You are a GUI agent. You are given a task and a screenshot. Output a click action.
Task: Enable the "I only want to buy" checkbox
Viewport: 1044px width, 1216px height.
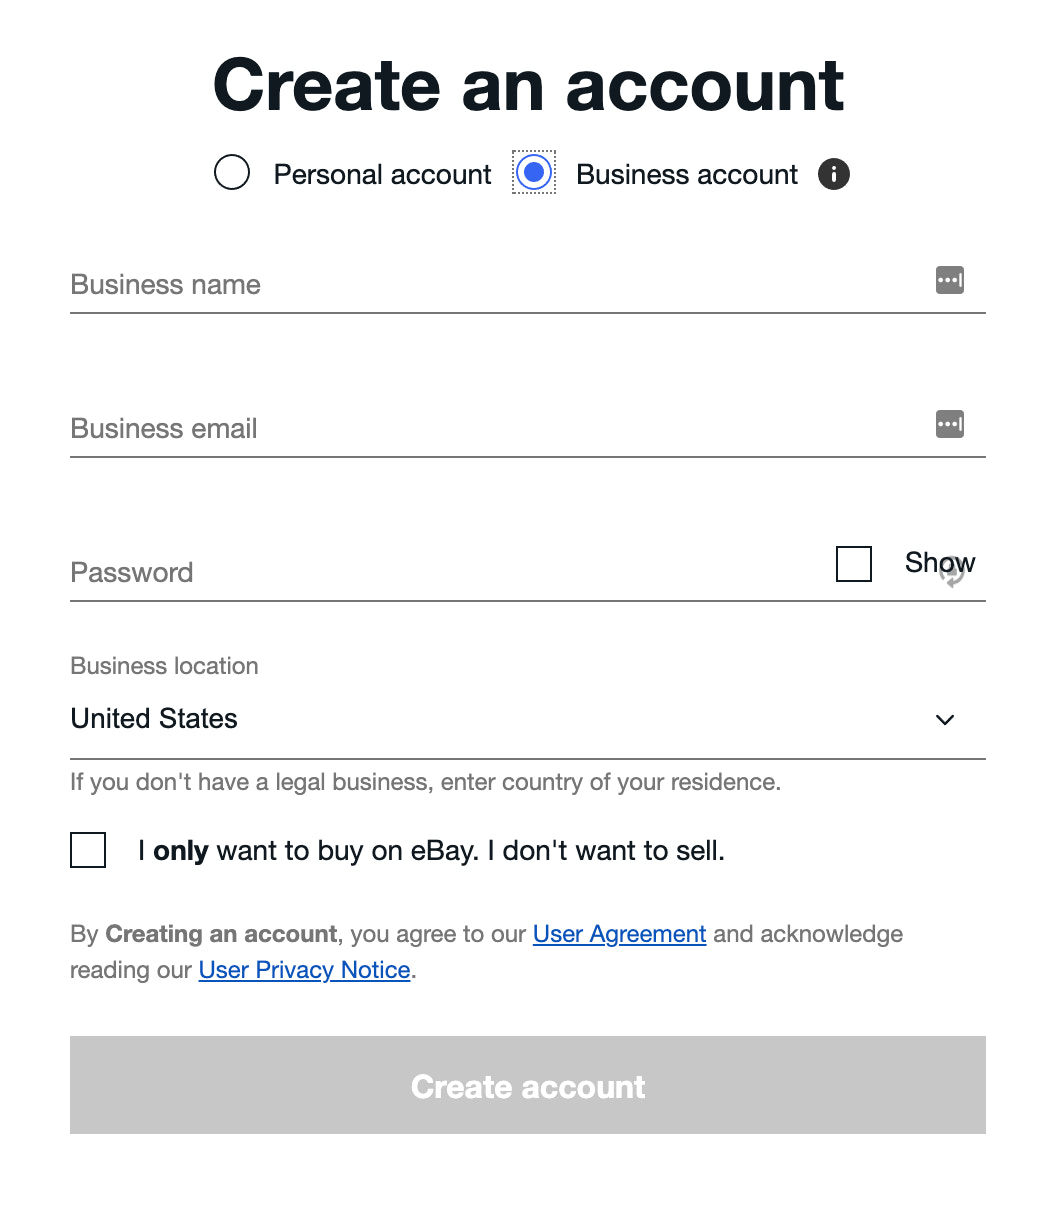click(88, 850)
